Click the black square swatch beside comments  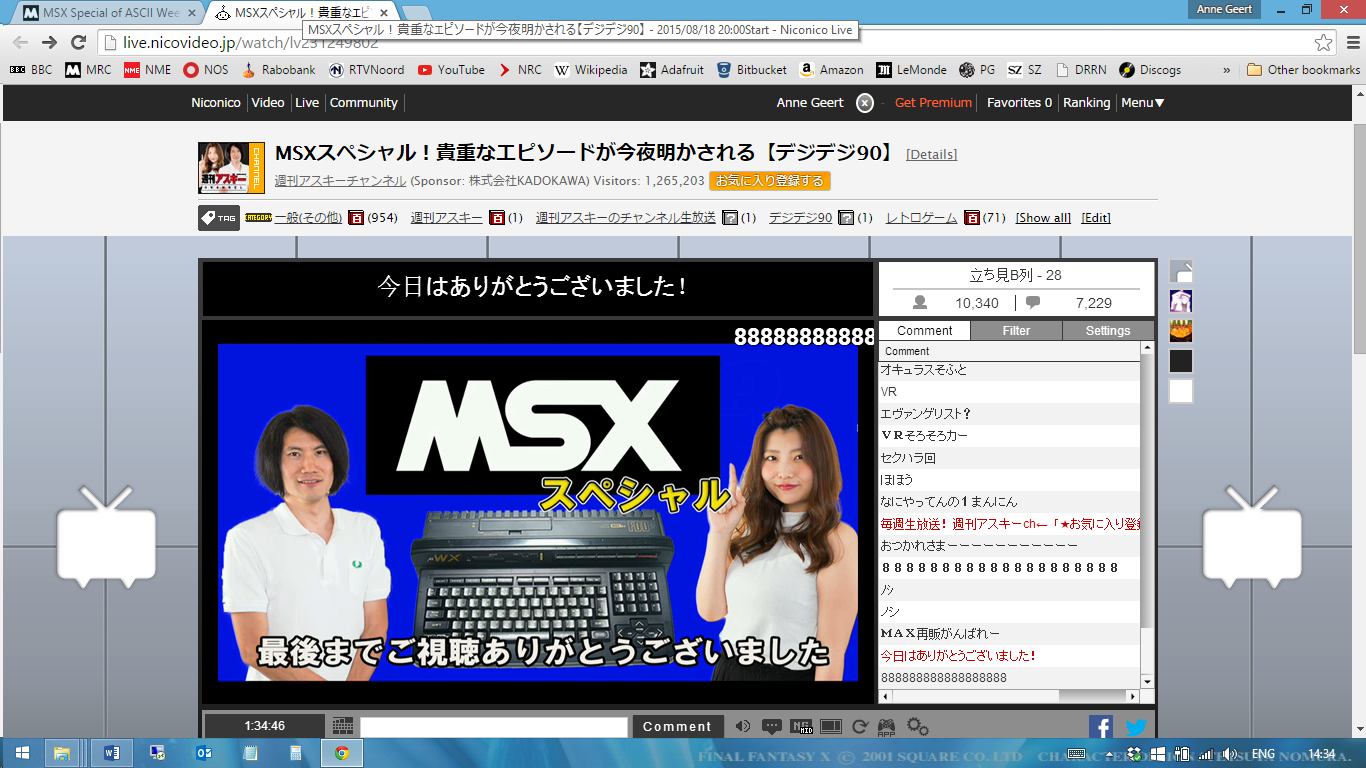[x=1181, y=361]
